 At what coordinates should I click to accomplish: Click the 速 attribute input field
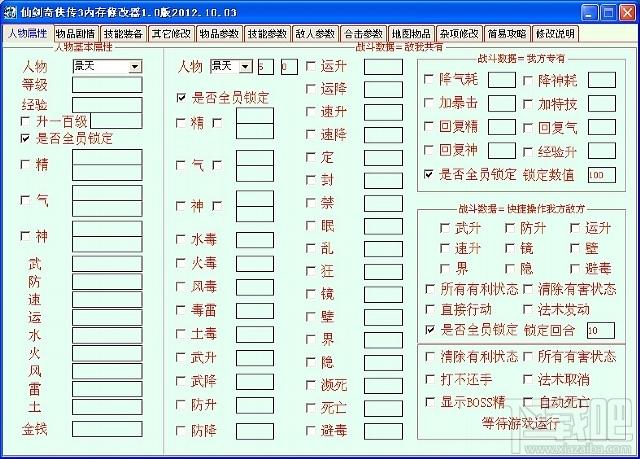(107, 300)
